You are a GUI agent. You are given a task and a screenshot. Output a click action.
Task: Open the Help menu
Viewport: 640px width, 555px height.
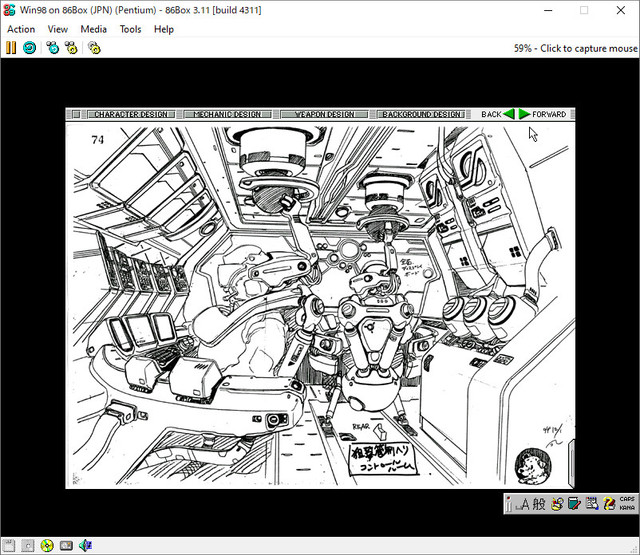coord(164,29)
